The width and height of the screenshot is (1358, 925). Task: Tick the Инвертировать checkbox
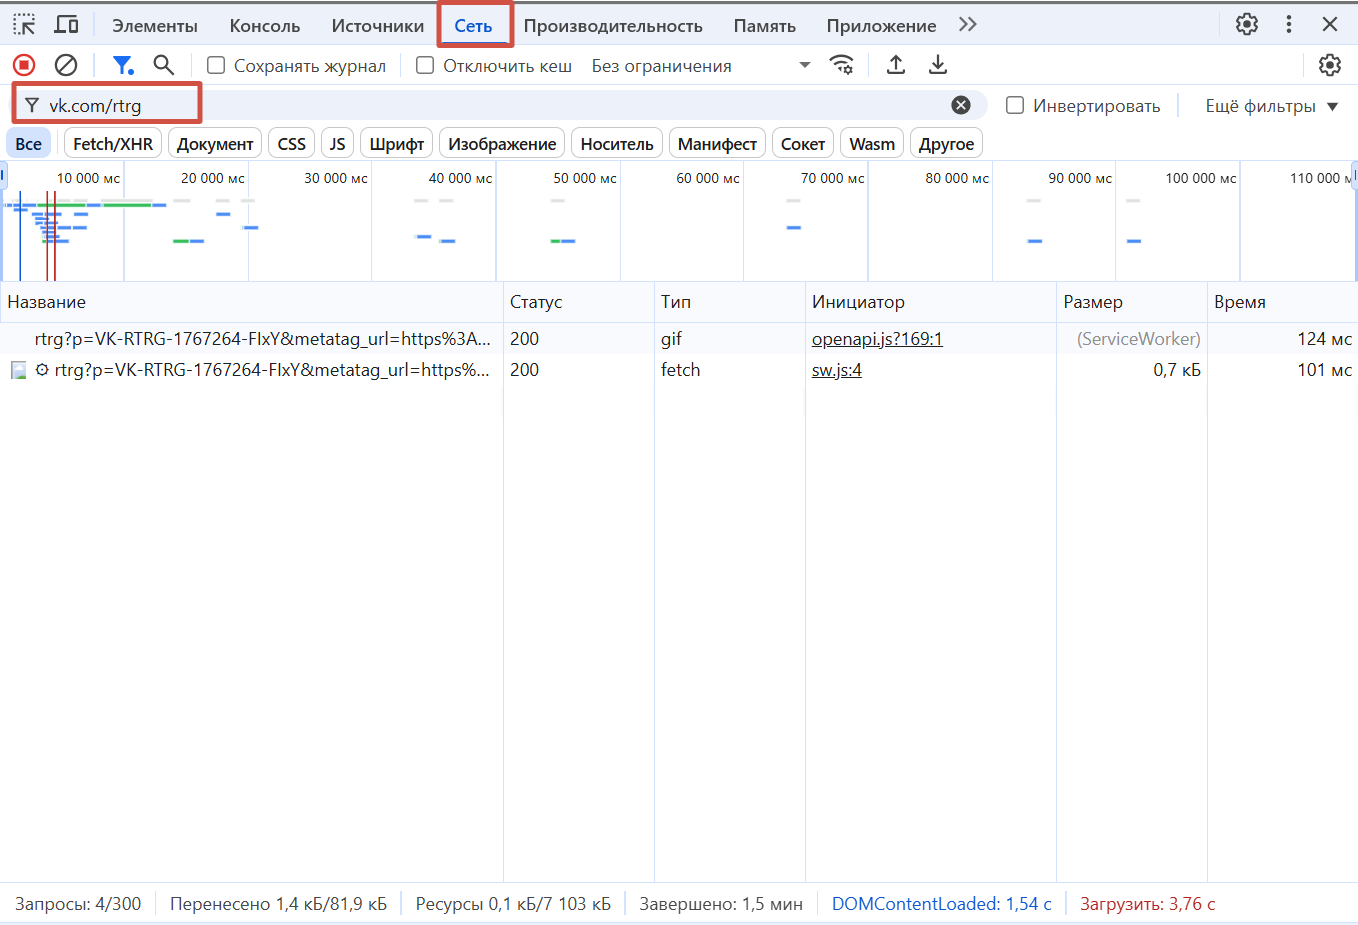[1015, 106]
